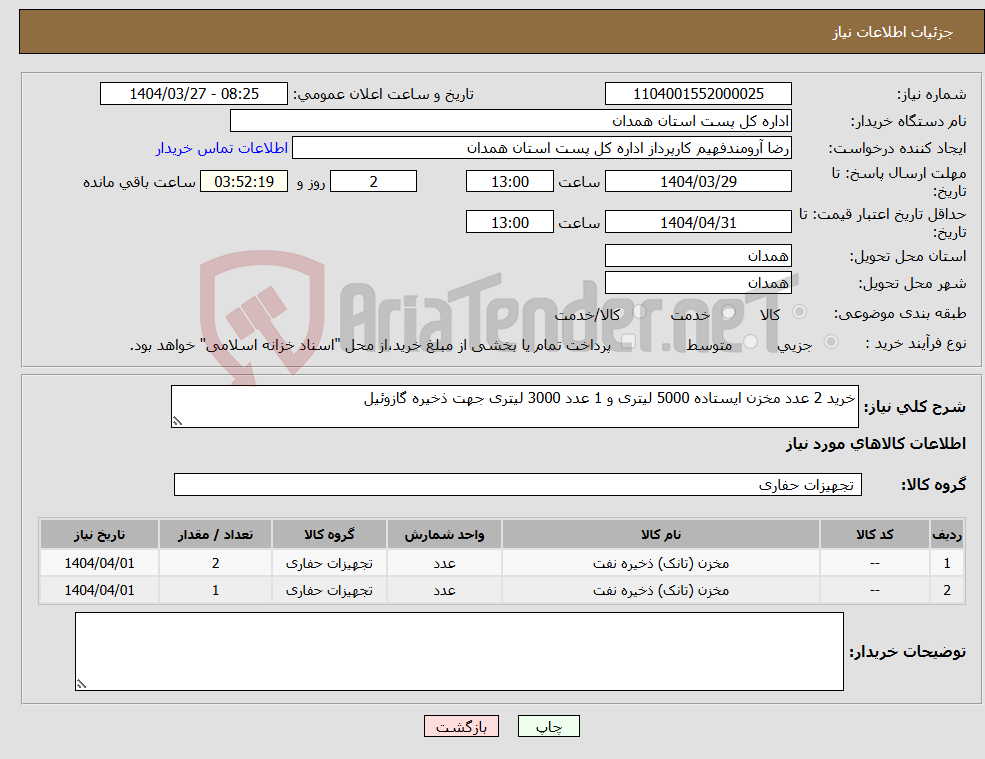Click quantity 2 in table row 1
985x759 pixels.
pos(215,564)
